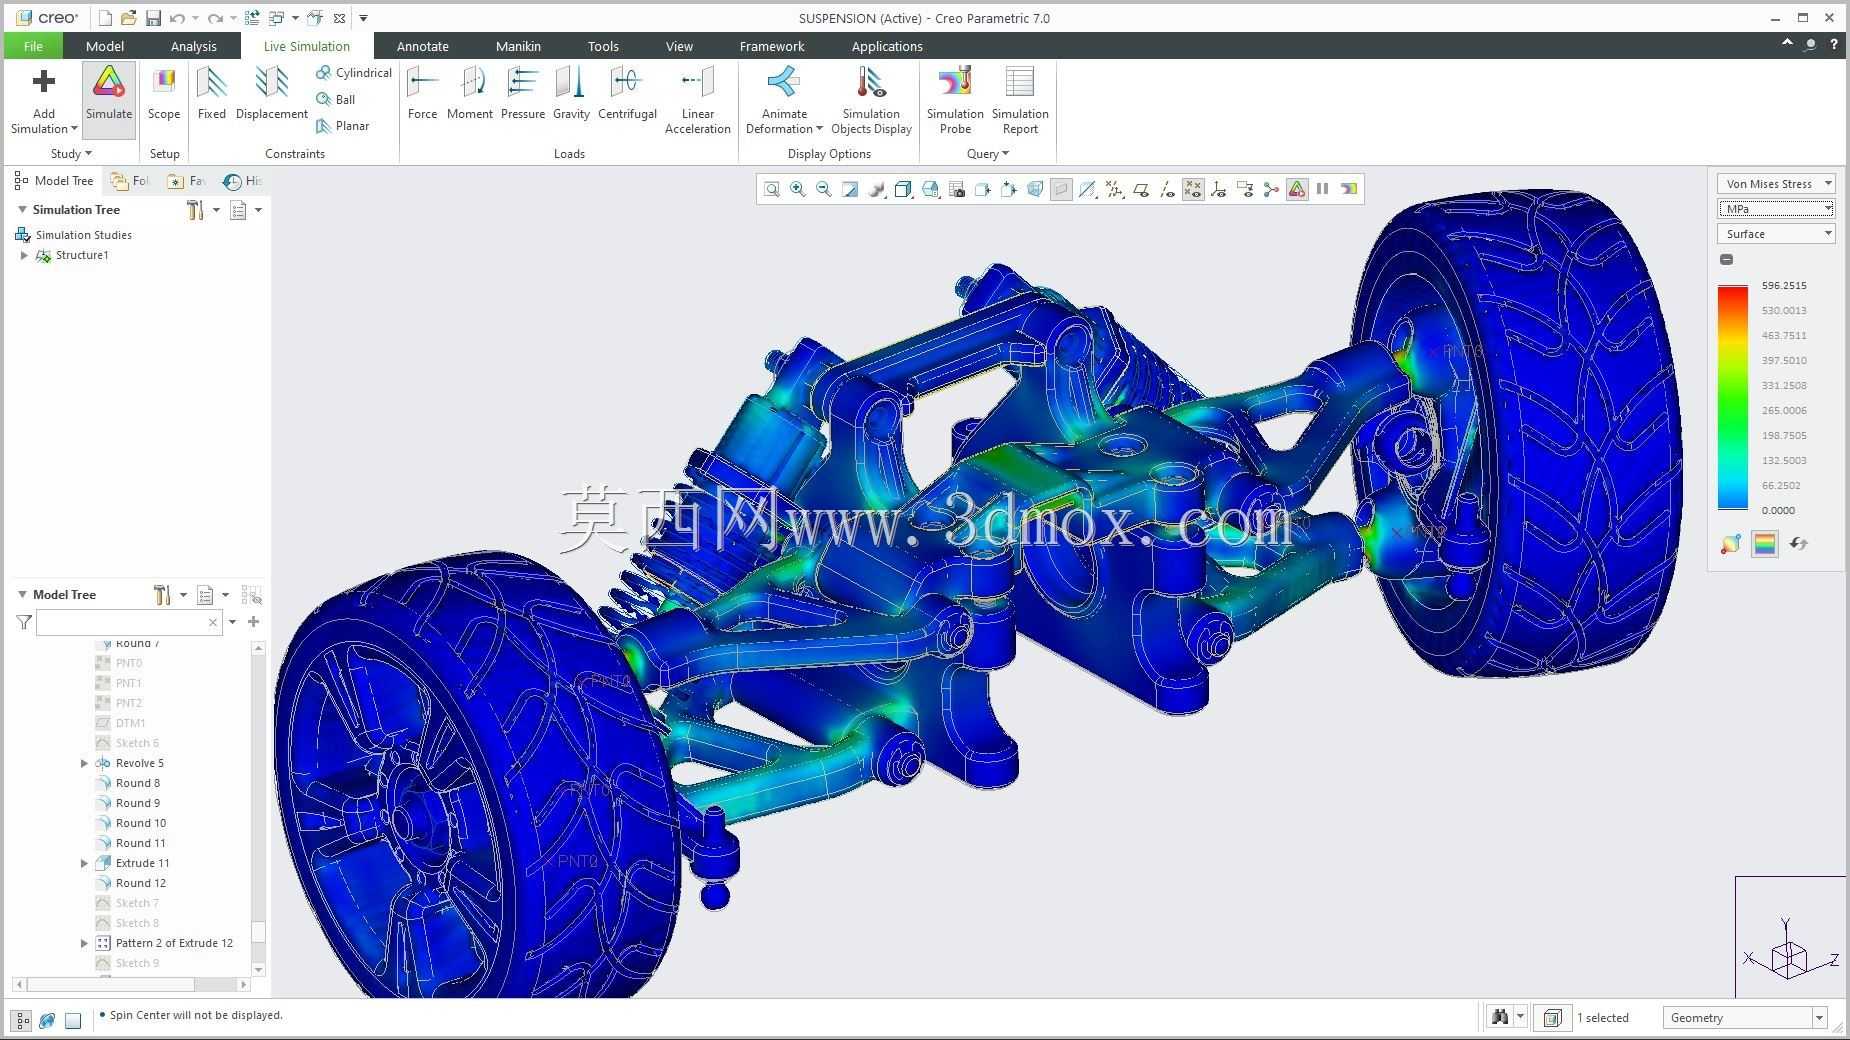Toggle the spin center icon in graphics toolbar
This screenshot has height=1040, width=1850.
[1270, 189]
